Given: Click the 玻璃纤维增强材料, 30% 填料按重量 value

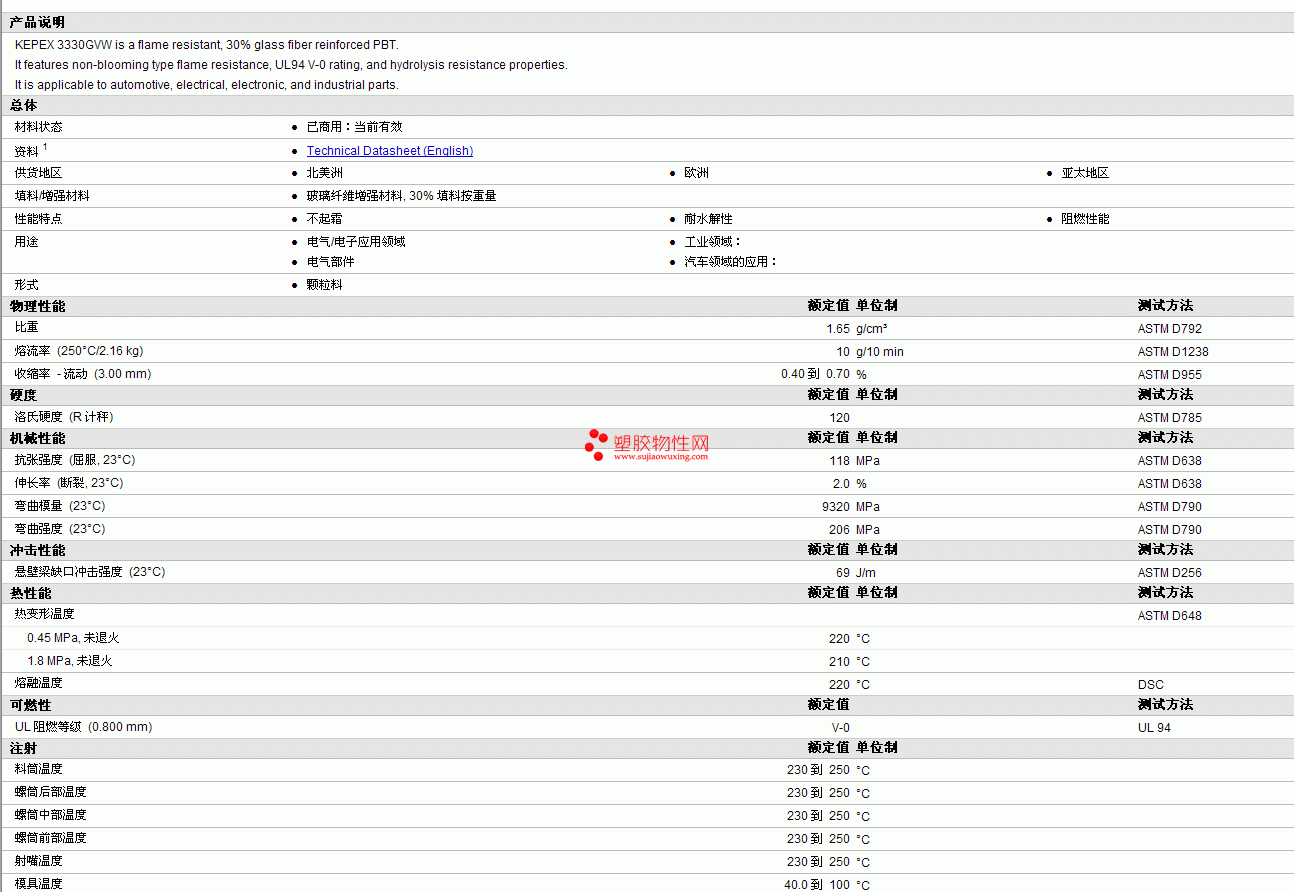Looking at the screenshot, I should (x=402, y=196).
